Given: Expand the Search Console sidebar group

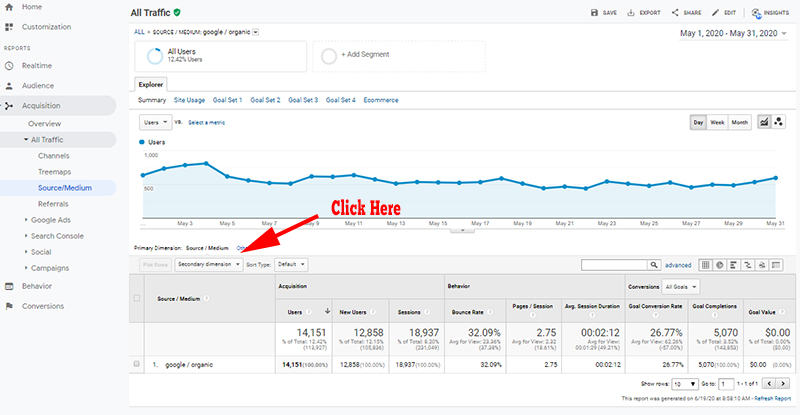Looking at the screenshot, I should pyautogui.click(x=26, y=236).
